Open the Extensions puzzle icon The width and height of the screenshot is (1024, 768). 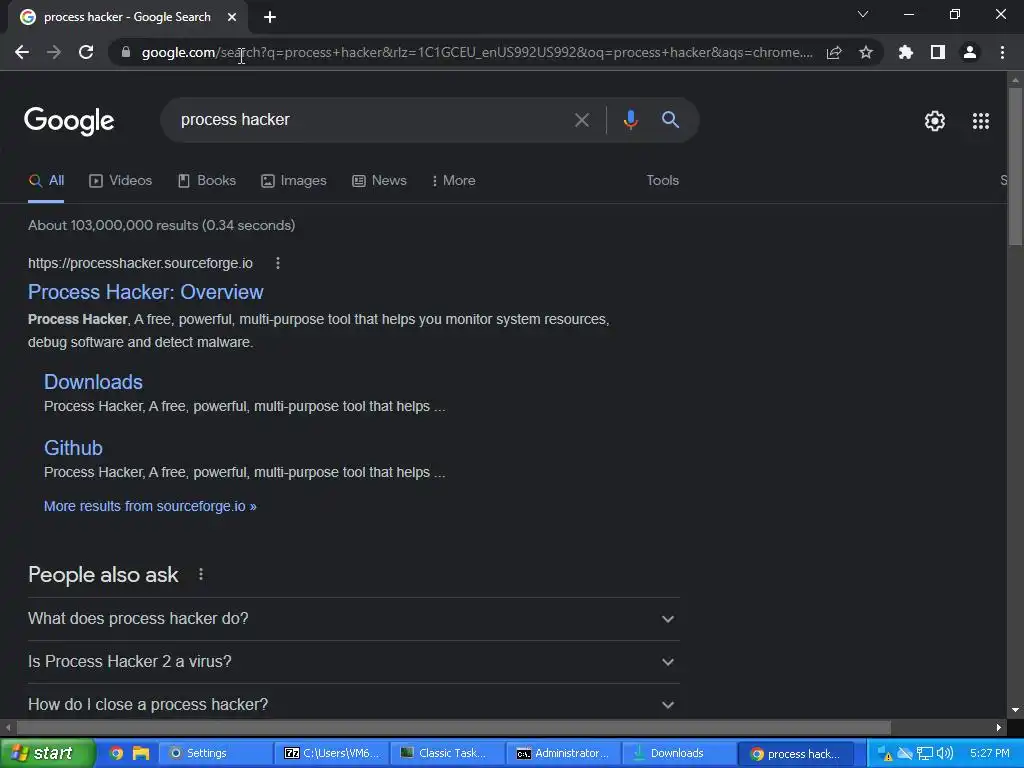(x=906, y=52)
